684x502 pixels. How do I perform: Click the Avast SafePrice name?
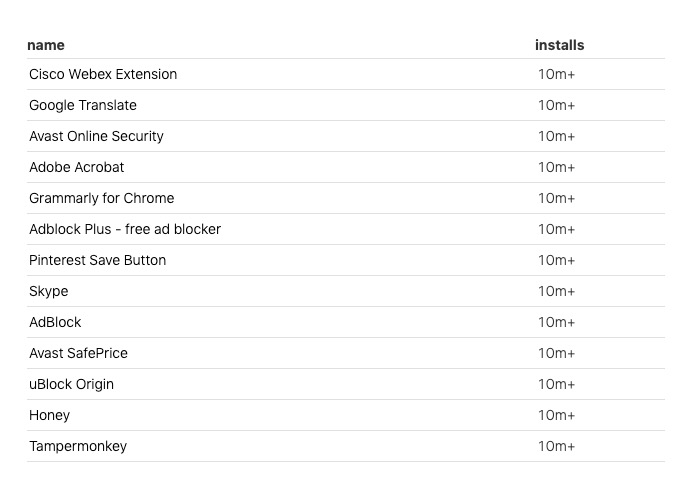[x=78, y=353]
